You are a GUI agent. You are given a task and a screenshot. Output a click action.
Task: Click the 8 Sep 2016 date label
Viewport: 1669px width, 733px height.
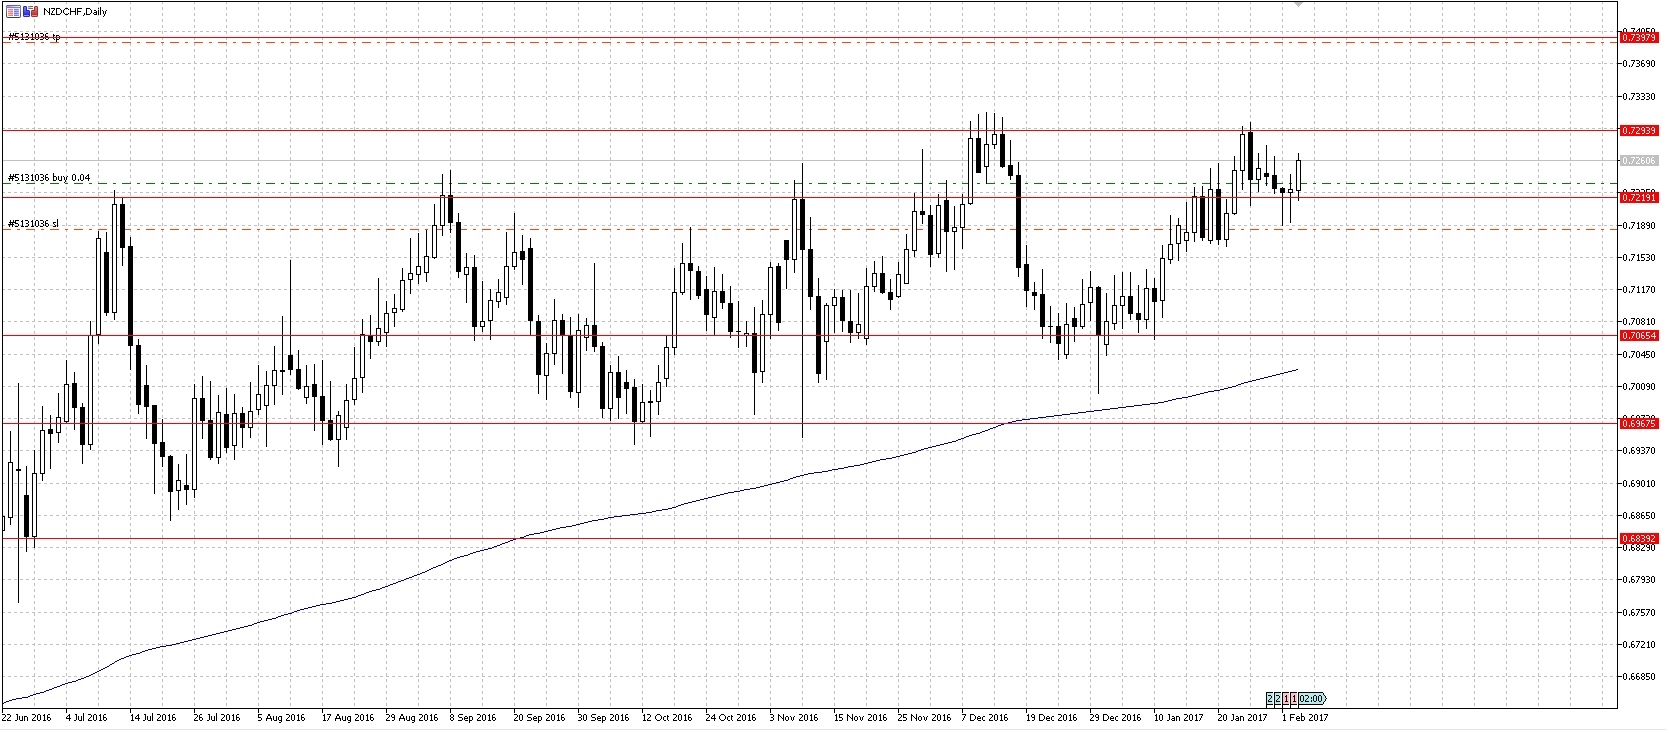473,718
